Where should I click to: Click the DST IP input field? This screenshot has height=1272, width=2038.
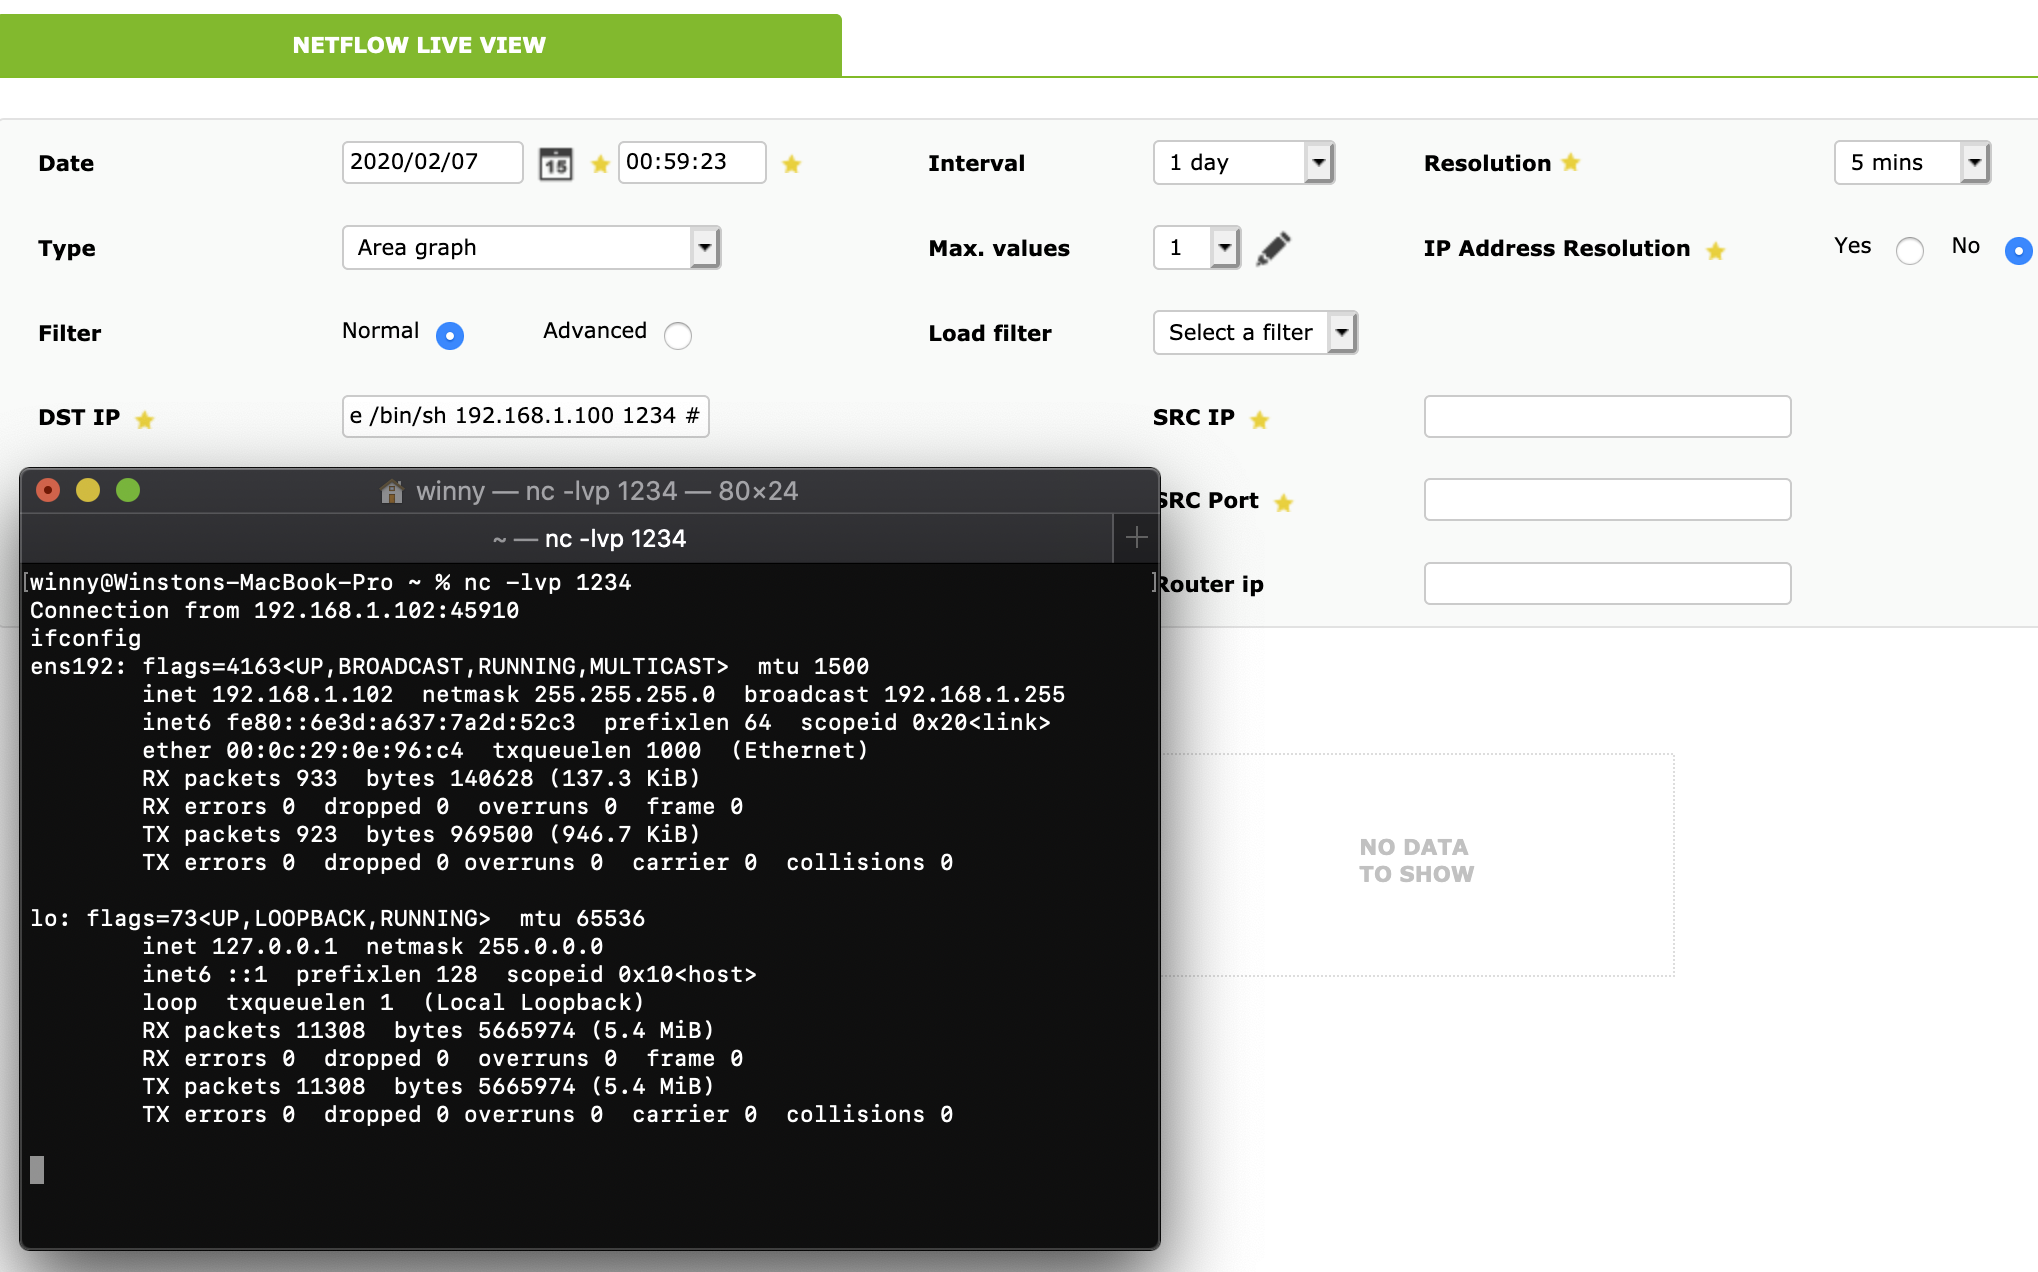coord(525,416)
